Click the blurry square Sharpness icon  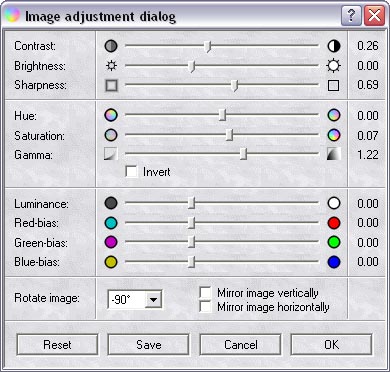[x=111, y=85]
